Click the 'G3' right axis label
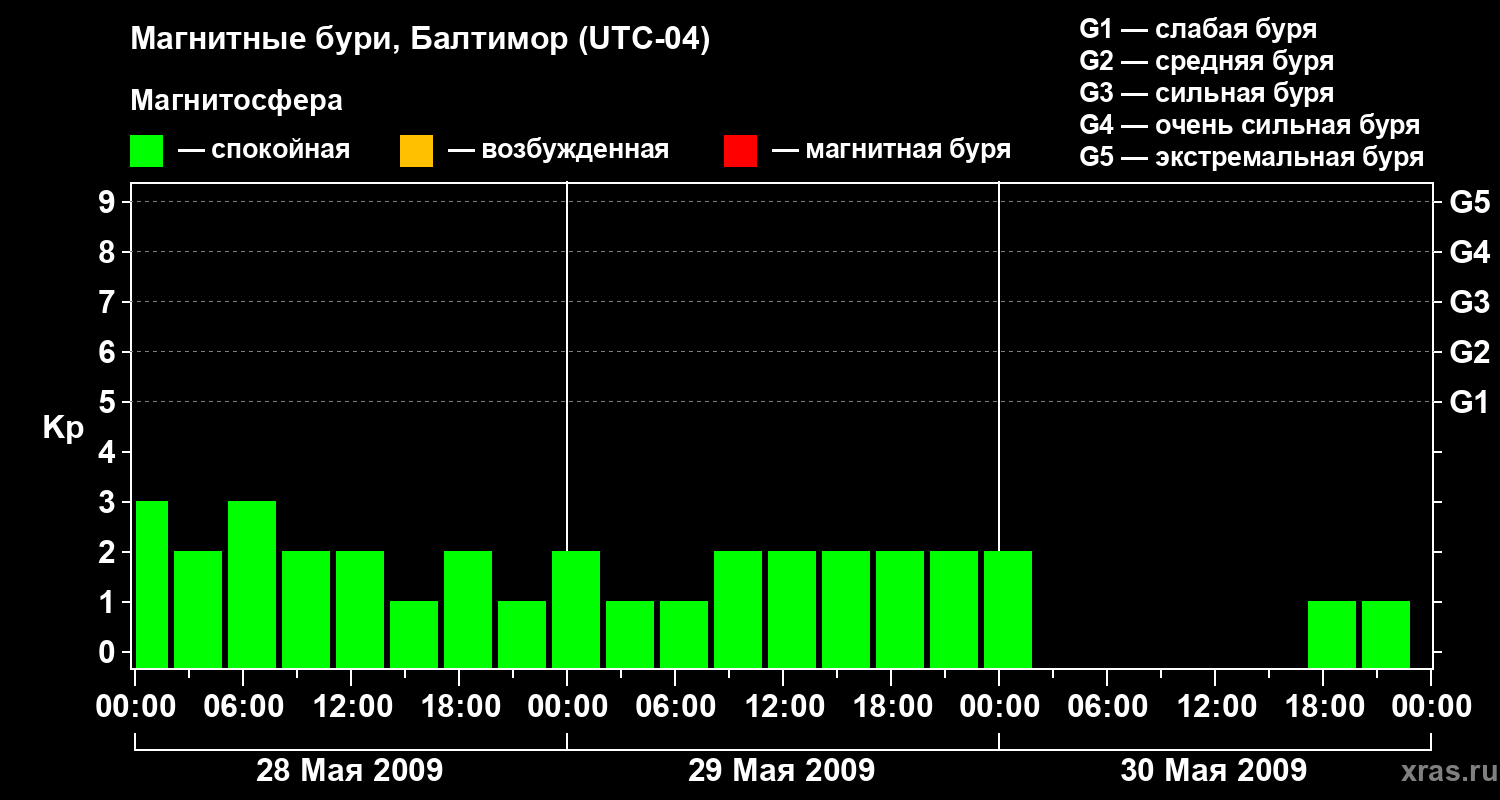 [1470, 302]
